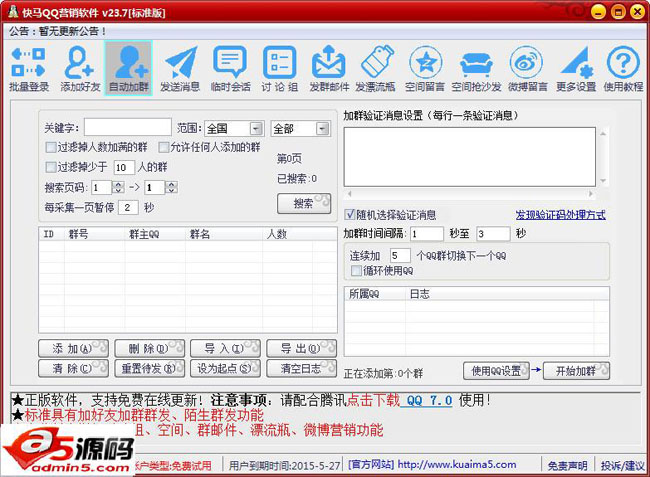Open the QQ 7.0 download link

click(x=429, y=400)
